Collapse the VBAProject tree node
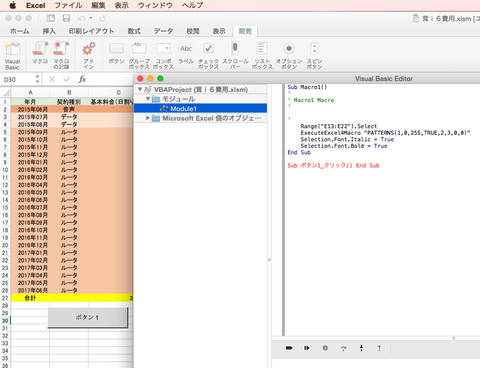 pyautogui.click(x=140, y=89)
